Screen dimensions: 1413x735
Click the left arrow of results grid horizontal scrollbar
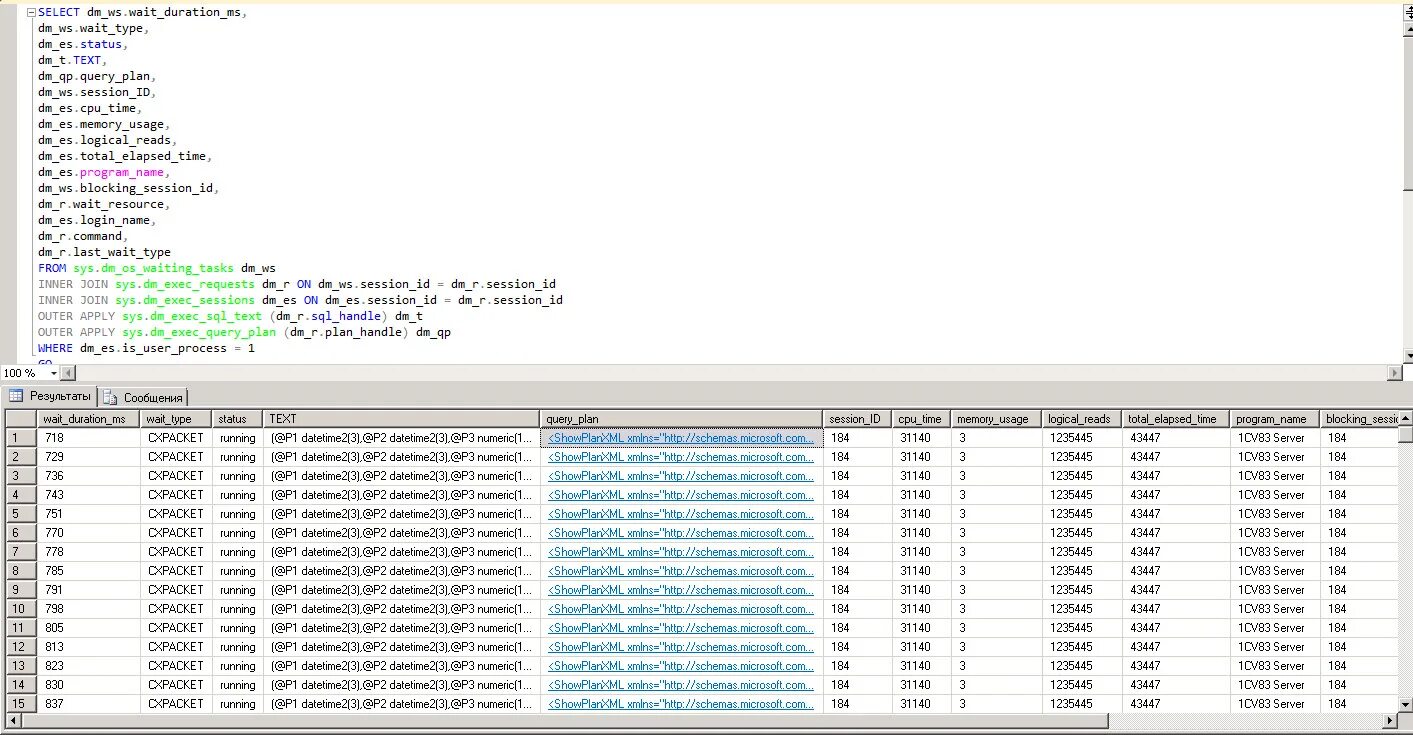(x=12, y=721)
